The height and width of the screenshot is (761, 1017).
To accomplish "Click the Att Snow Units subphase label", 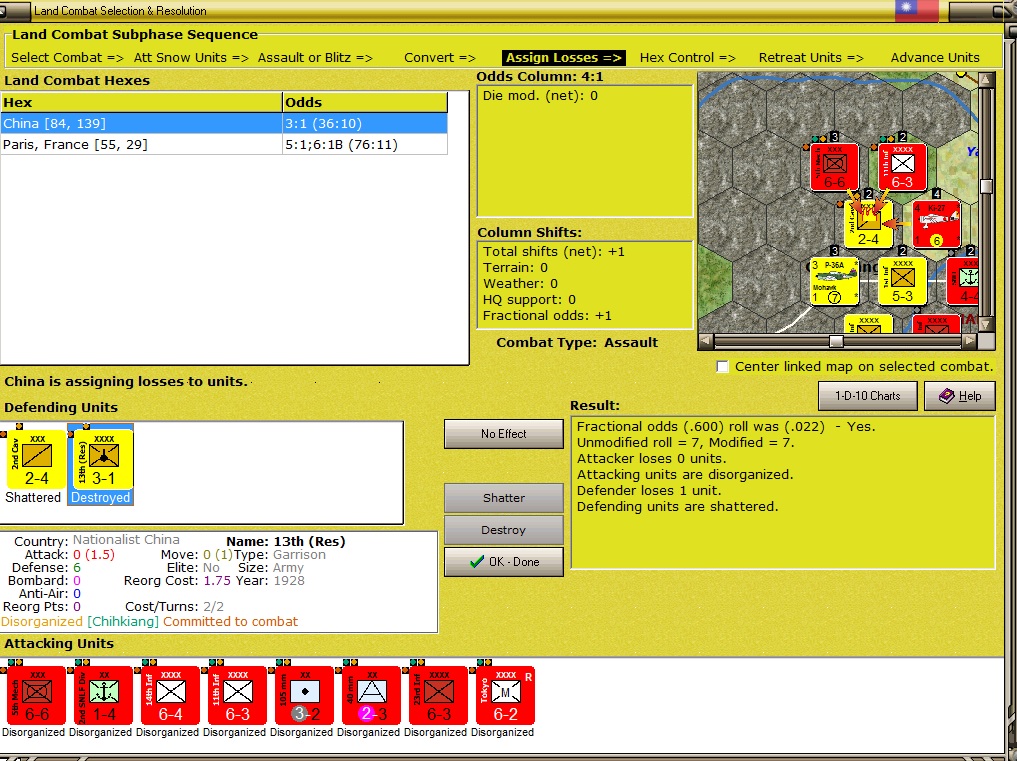I will pyautogui.click(x=191, y=58).
